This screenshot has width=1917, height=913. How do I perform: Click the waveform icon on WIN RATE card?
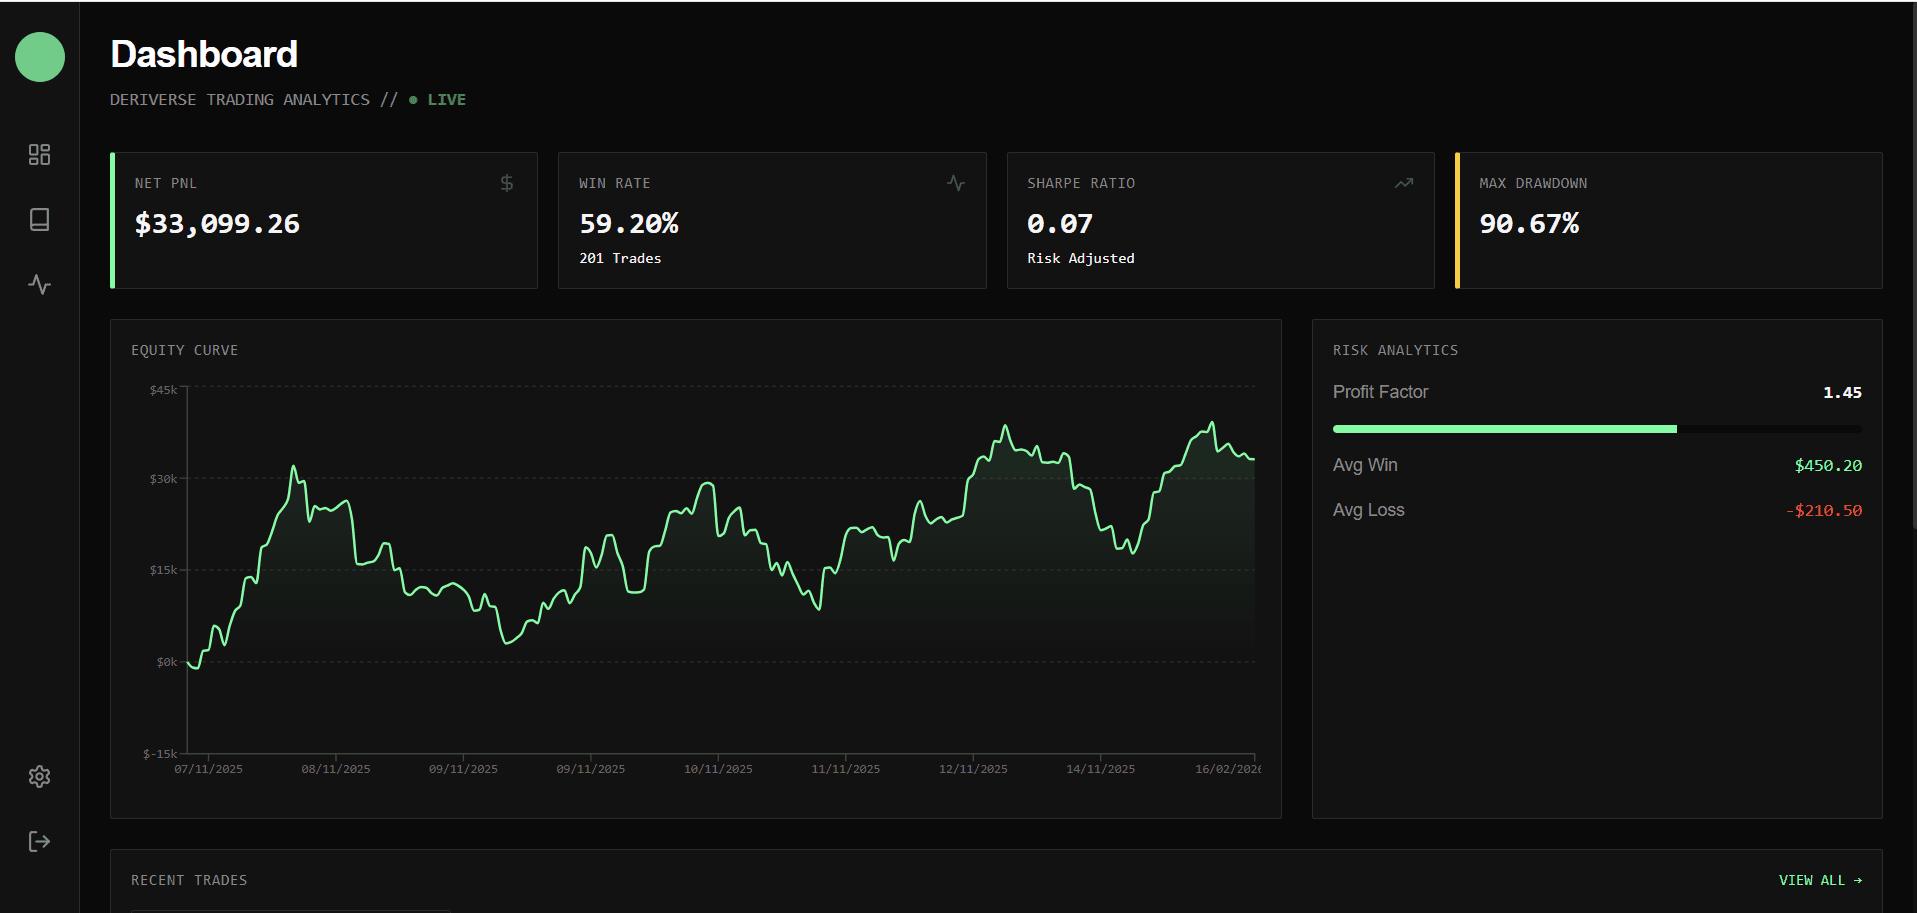(956, 183)
